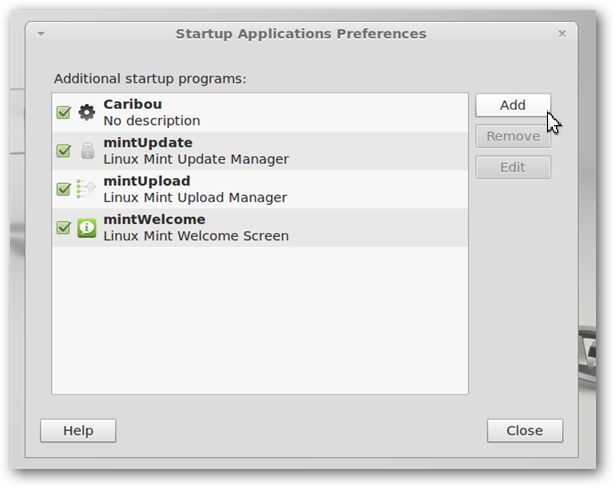
Task: Open Help for startup applications
Action: (x=78, y=431)
